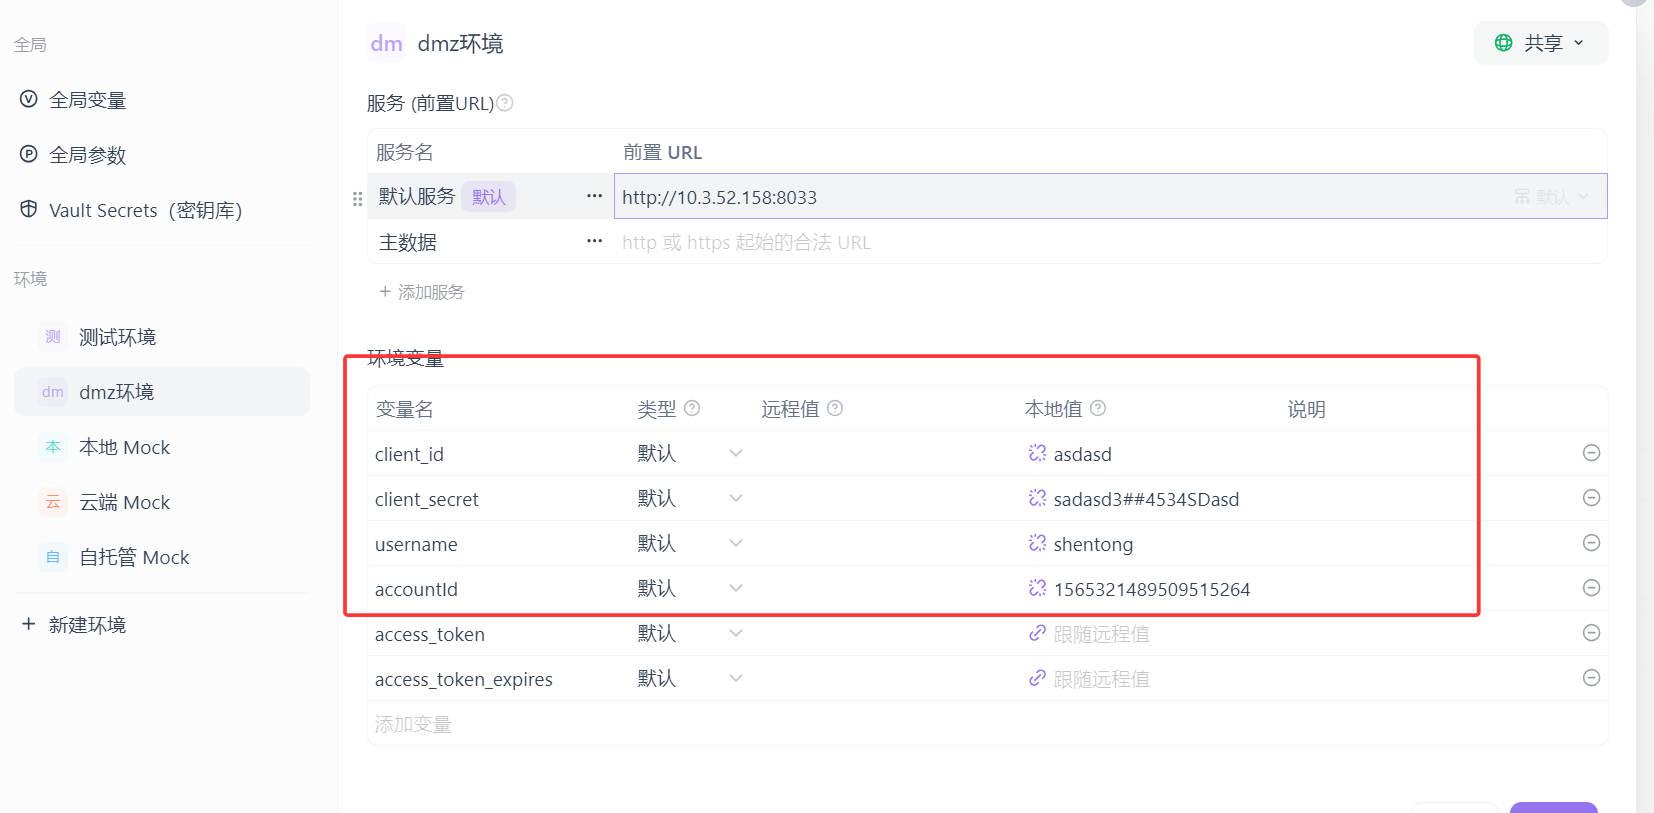Open type dropdown for username
1654x813 pixels.
click(736, 543)
